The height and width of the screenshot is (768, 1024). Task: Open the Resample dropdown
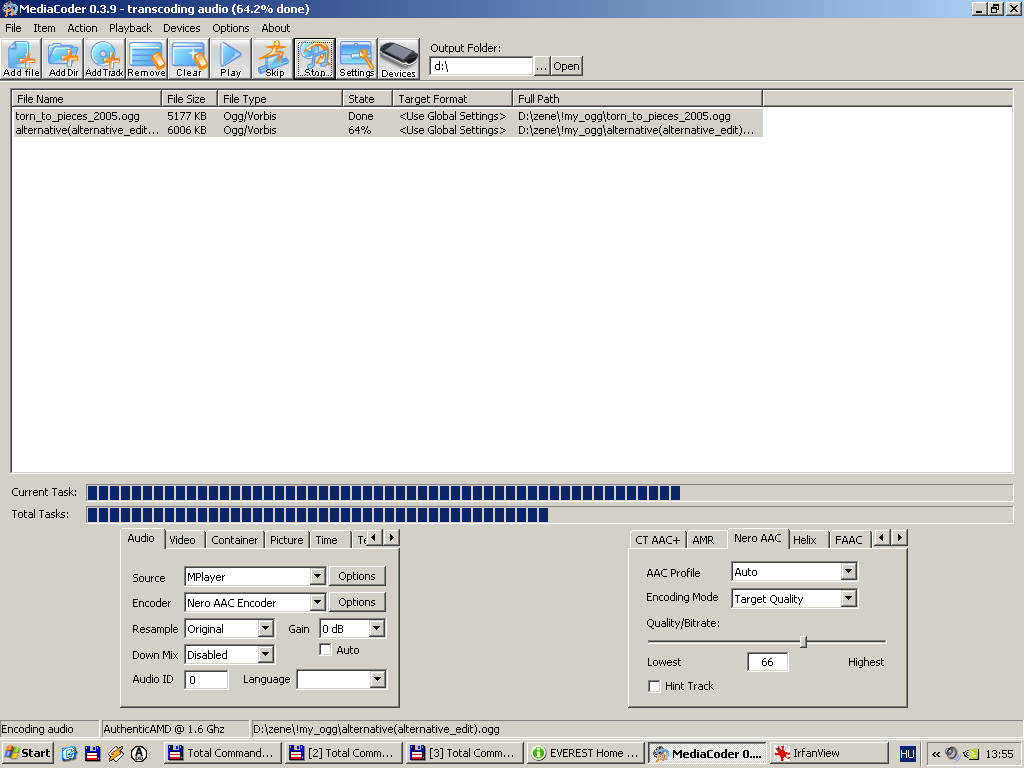pos(265,629)
